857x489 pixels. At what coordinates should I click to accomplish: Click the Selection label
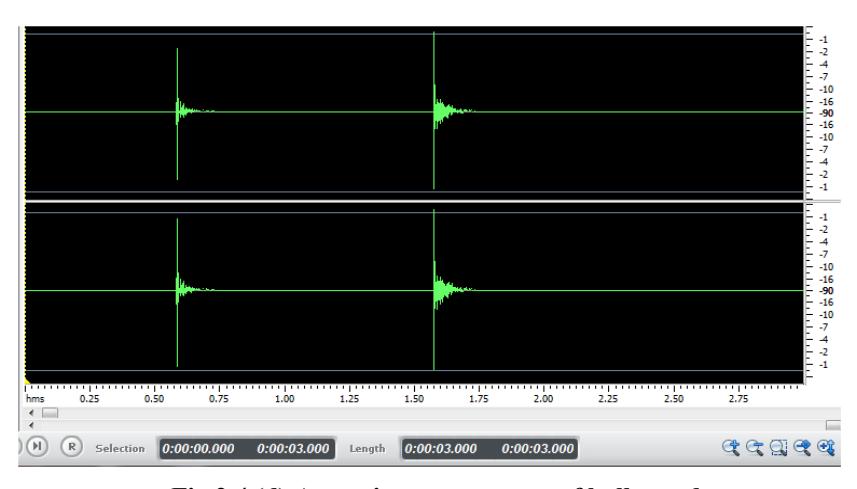[120, 449]
